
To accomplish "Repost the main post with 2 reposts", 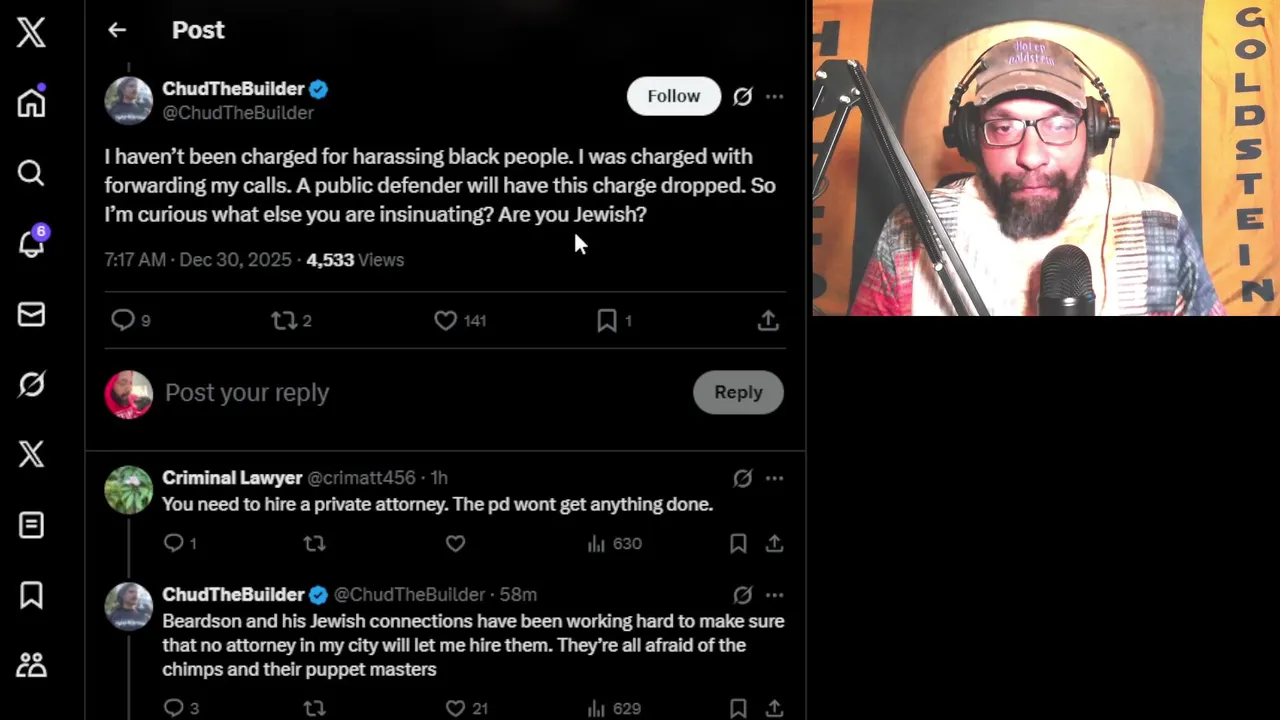I will (x=284, y=320).
